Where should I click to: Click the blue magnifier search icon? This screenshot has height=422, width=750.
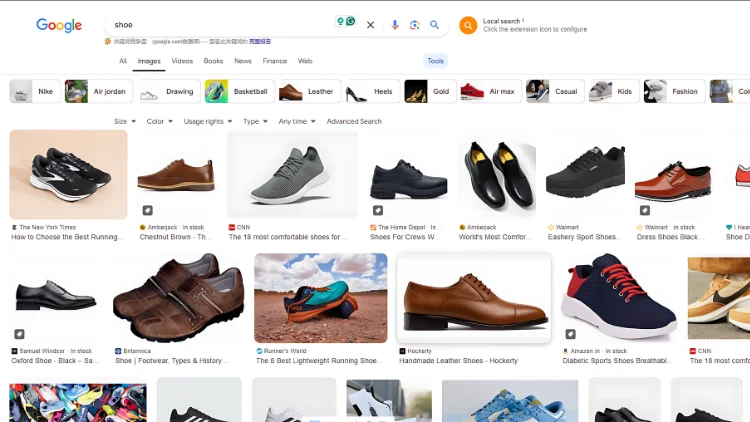point(434,25)
